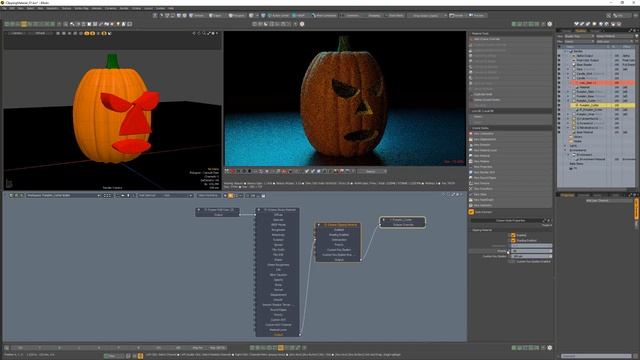Select the Pumpkin_Cutter node in graph
Image resolution: width=640 pixels, height=360 pixels.
[x=402, y=222]
